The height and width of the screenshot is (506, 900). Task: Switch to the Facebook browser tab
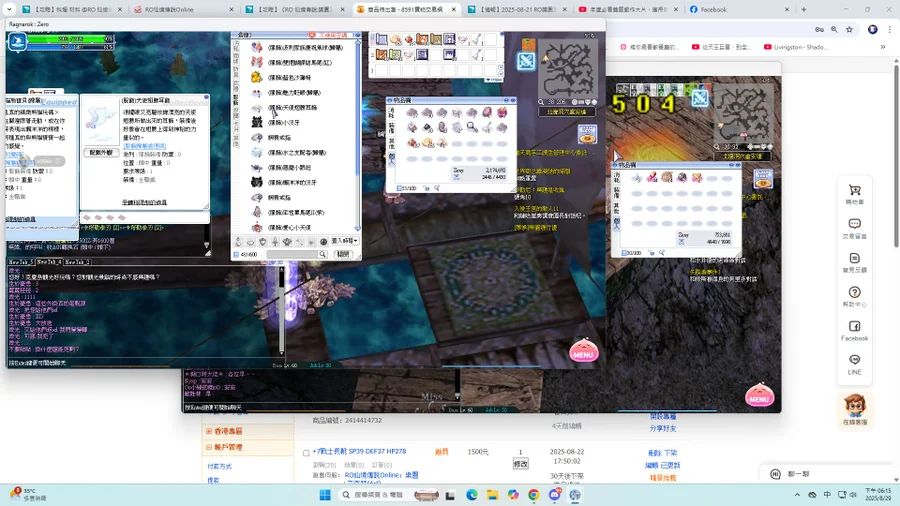coord(740,9)
